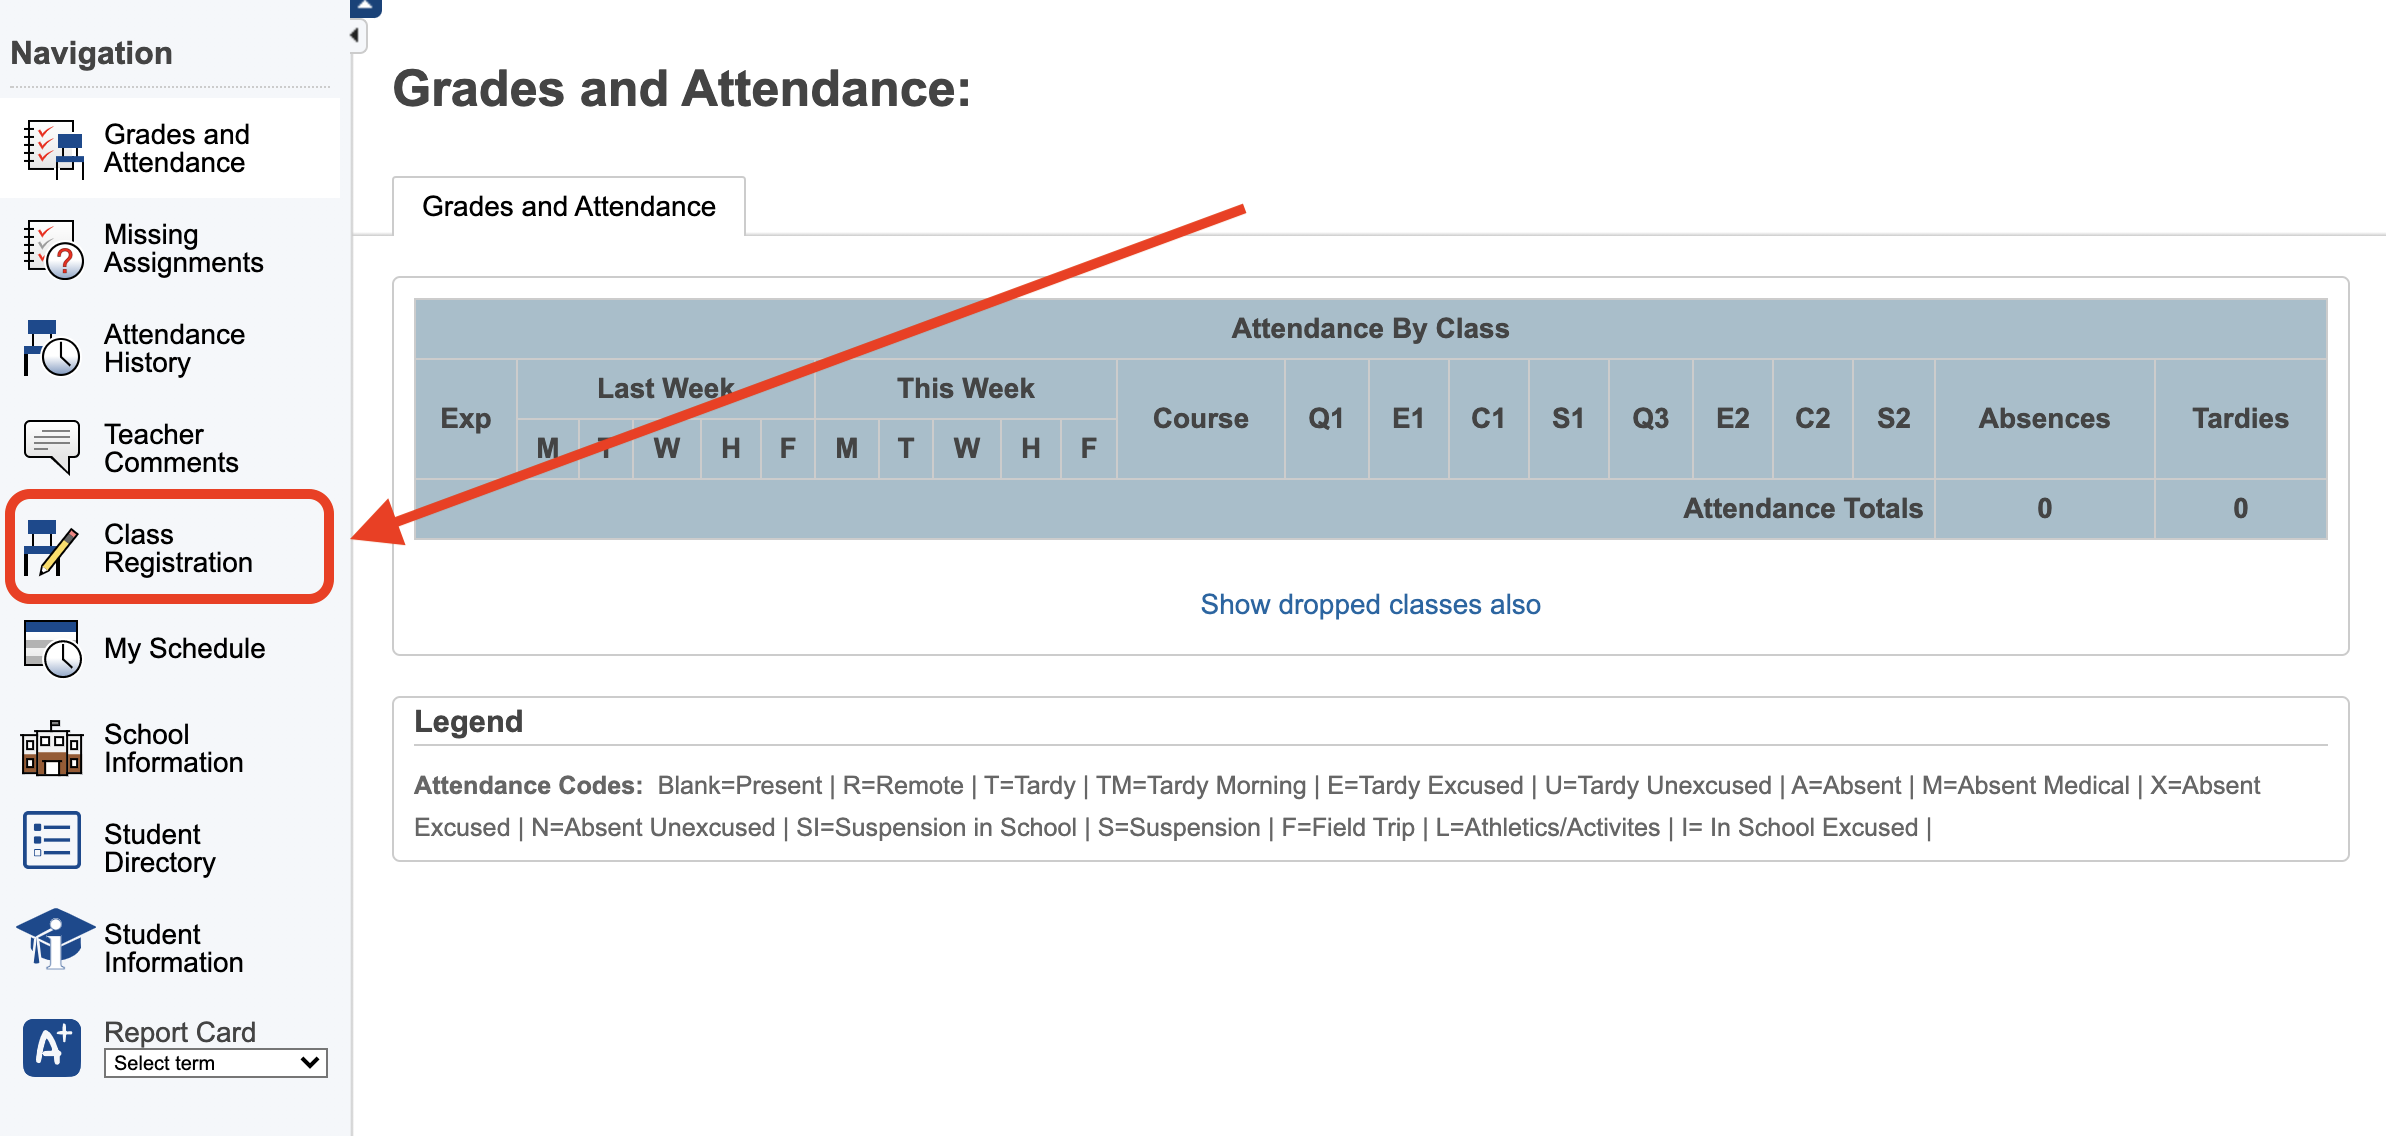Click the Class Registration pencil icon

coord(51,548)
